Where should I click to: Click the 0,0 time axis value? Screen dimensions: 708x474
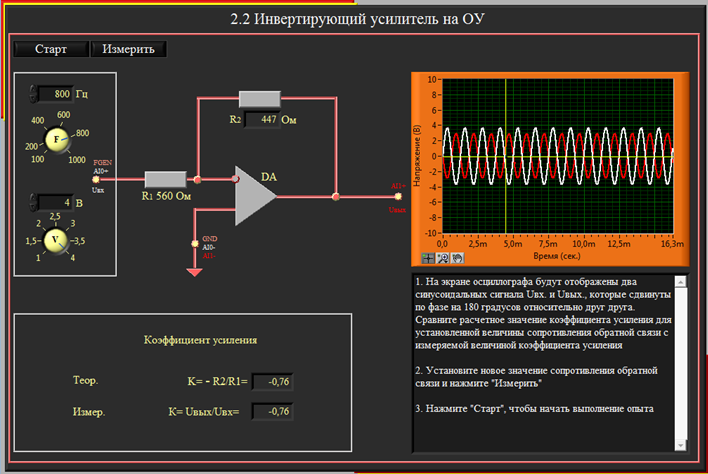tap(442, 244)
